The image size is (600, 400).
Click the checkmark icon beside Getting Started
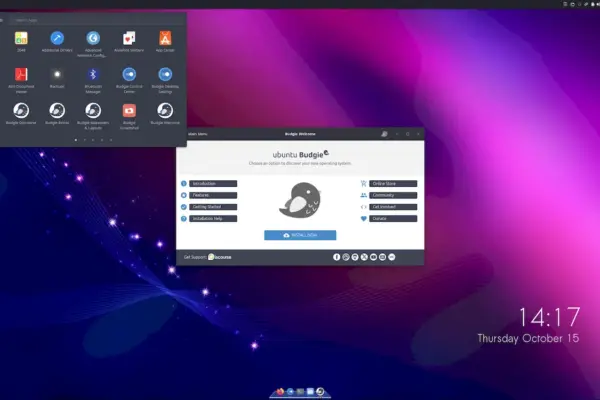pyautogui.click(x=184, y=207)
